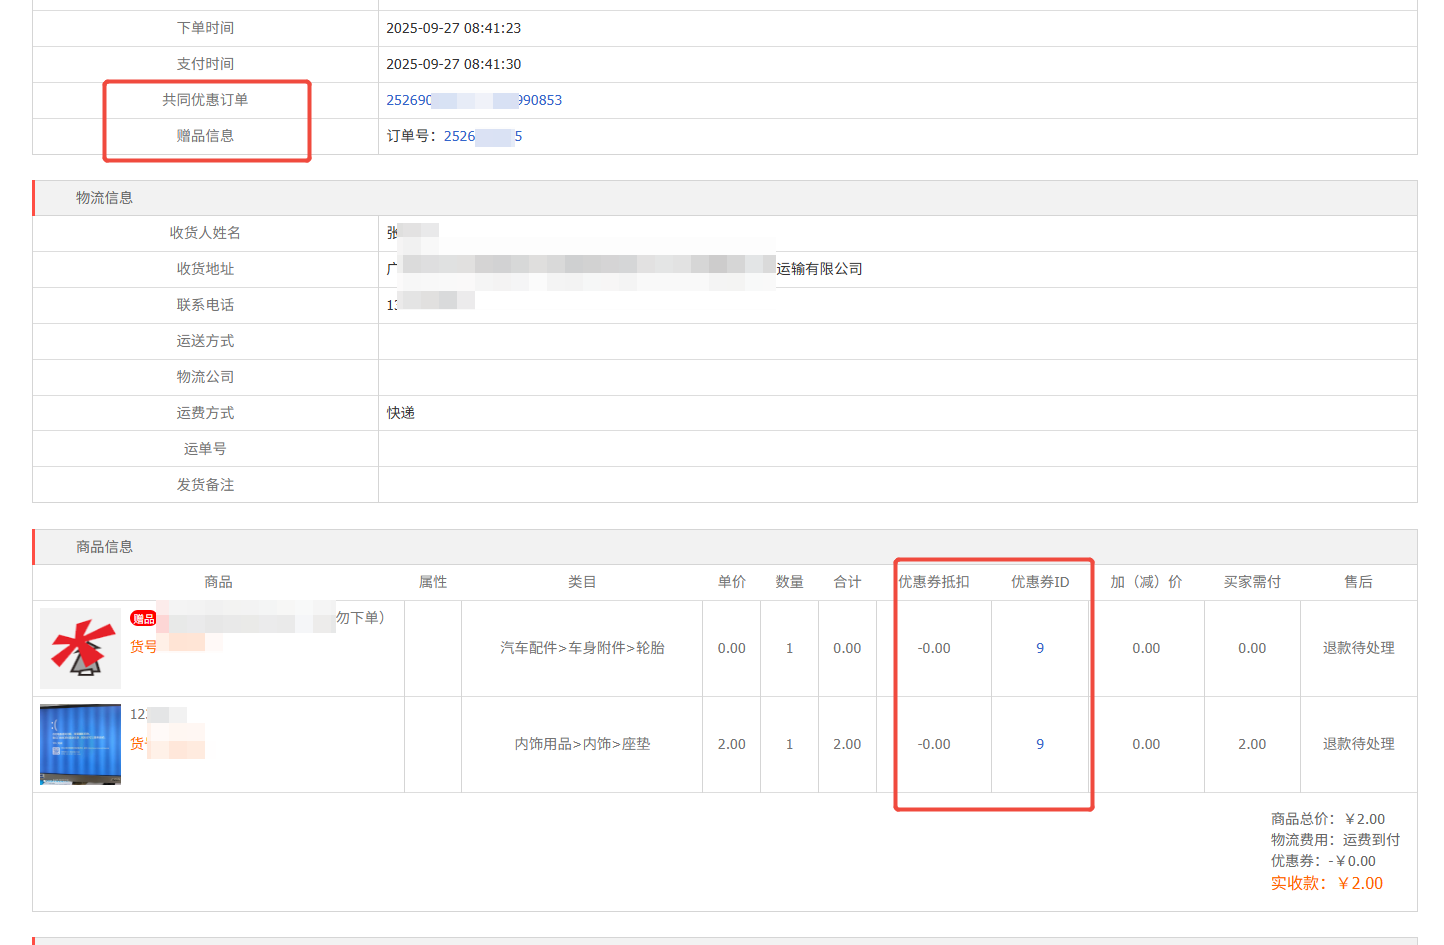Viewport: 1444px width, 945px height.
Task: Click the seat cushion product thumbnail
Action: [x=80, y=744]
